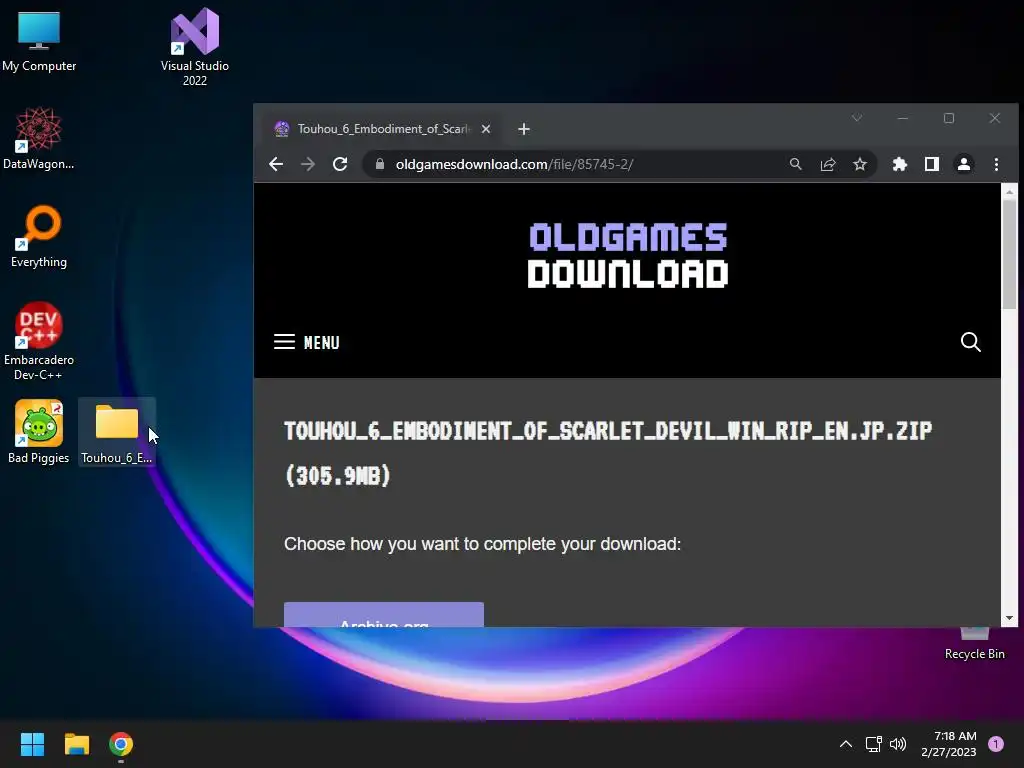Viewport: 1024px width, 768px height.
Task: Open Chrome profile avatar menu
Action: click(x=964, y=164)
